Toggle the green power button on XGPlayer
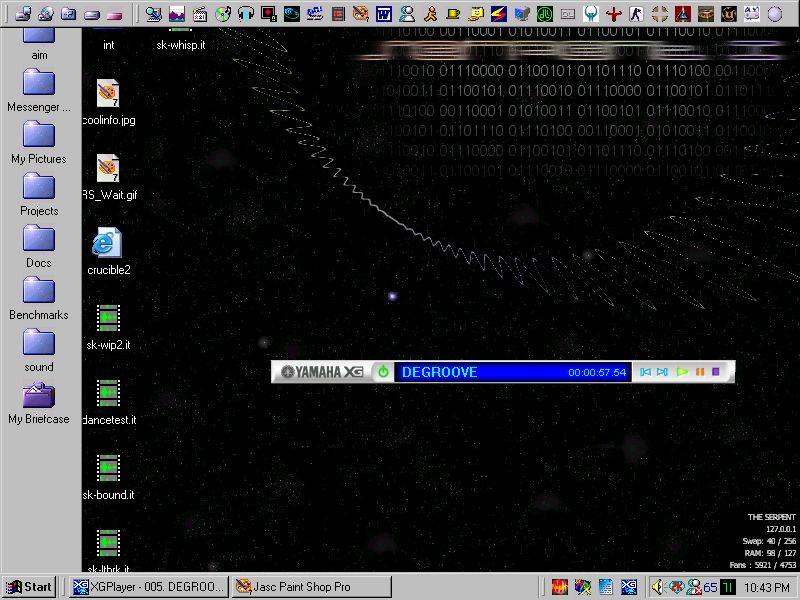The height and width of the screenshot is (600, 800). (x=382, y=372)
